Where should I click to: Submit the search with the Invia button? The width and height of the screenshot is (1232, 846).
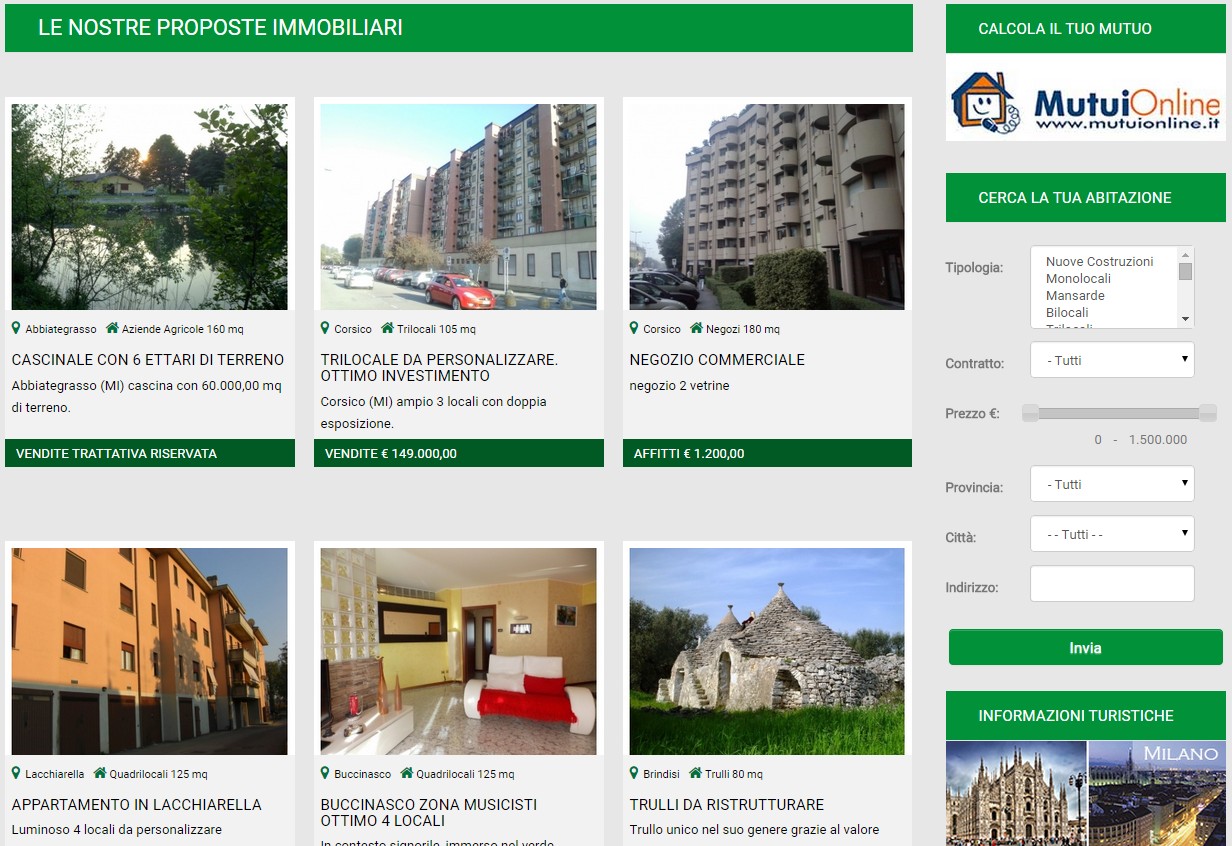pyautogui.click(x=1085, y=648)
